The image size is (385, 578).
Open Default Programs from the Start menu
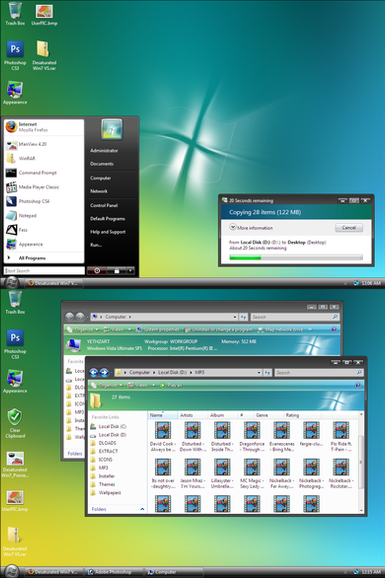108,219
